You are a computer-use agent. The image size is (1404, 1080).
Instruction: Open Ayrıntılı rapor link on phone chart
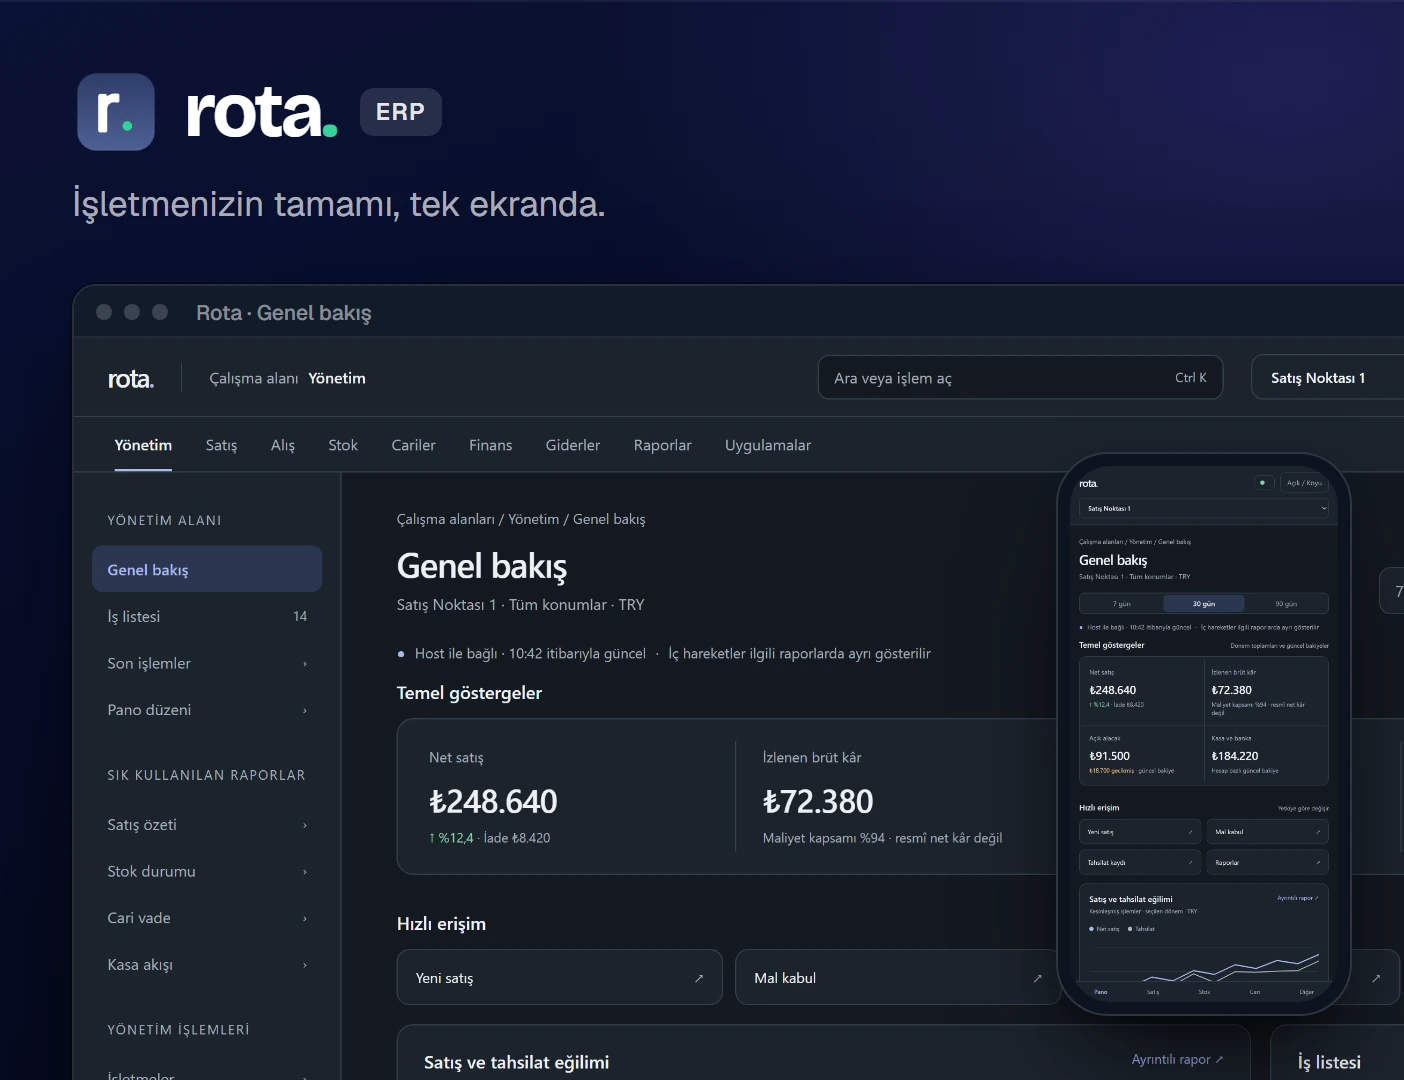click(1298, 898)
